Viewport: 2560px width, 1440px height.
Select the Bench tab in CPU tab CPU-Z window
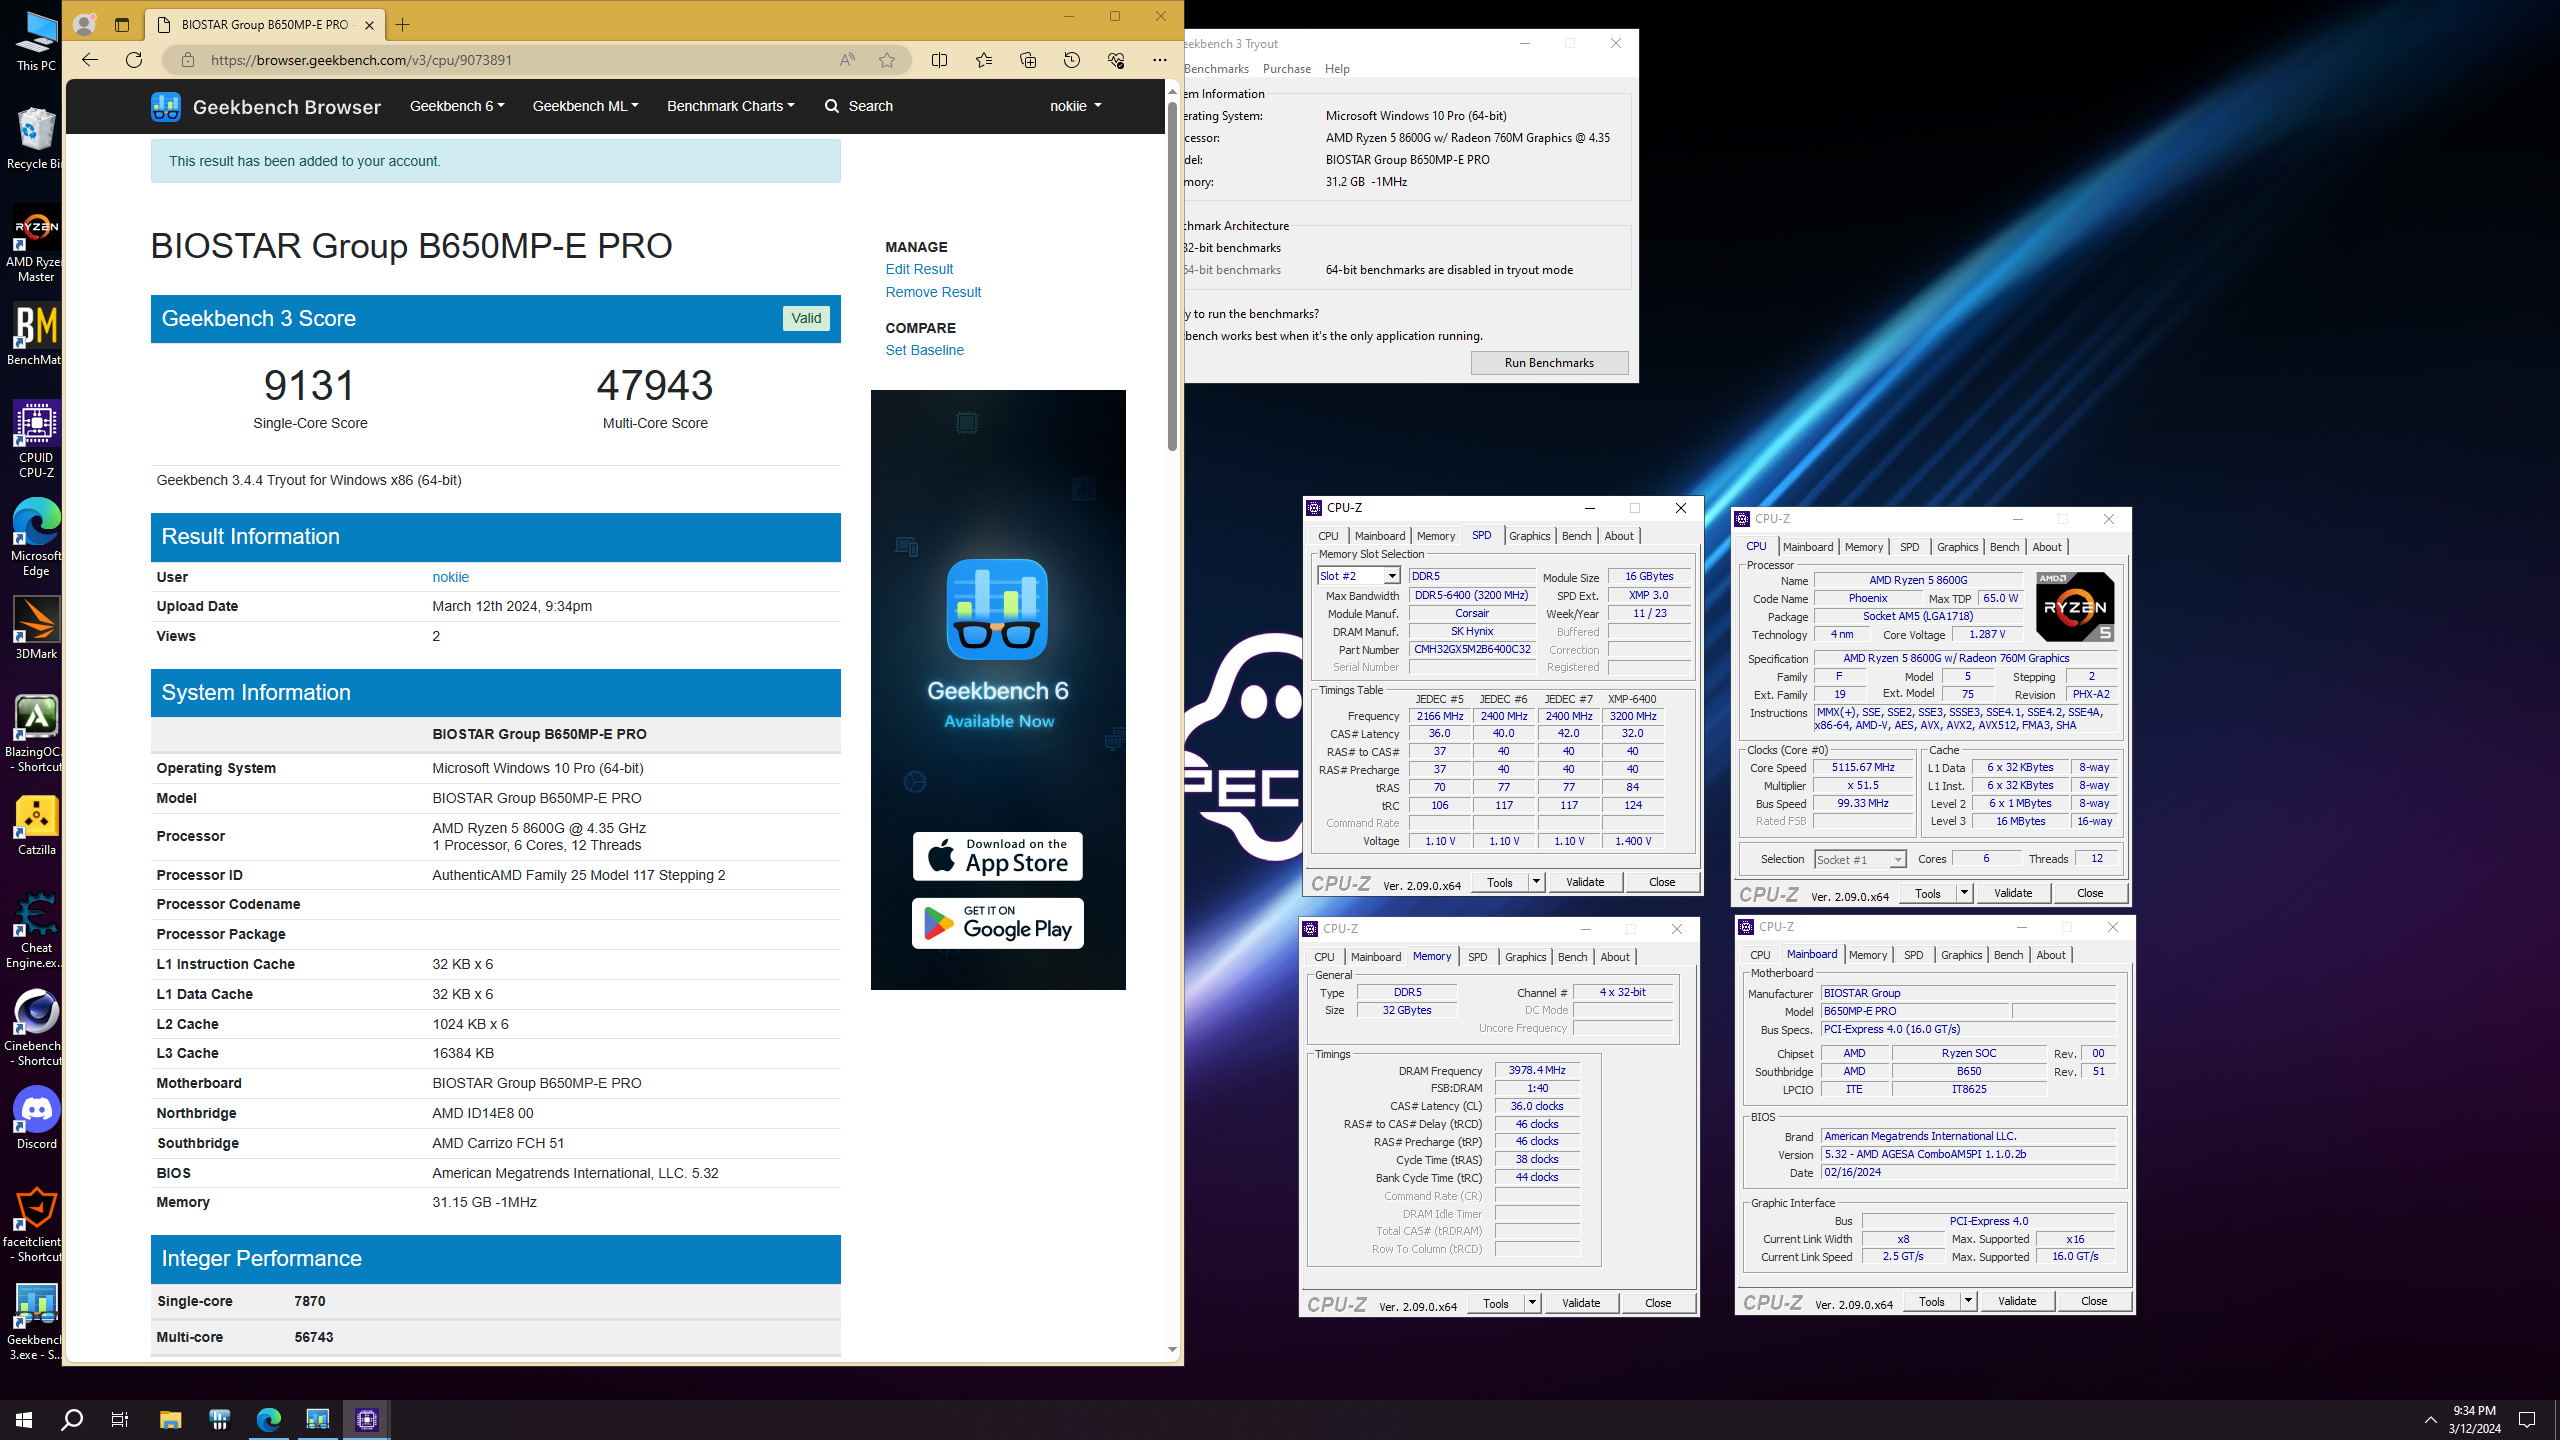(x=2004, y=547)
